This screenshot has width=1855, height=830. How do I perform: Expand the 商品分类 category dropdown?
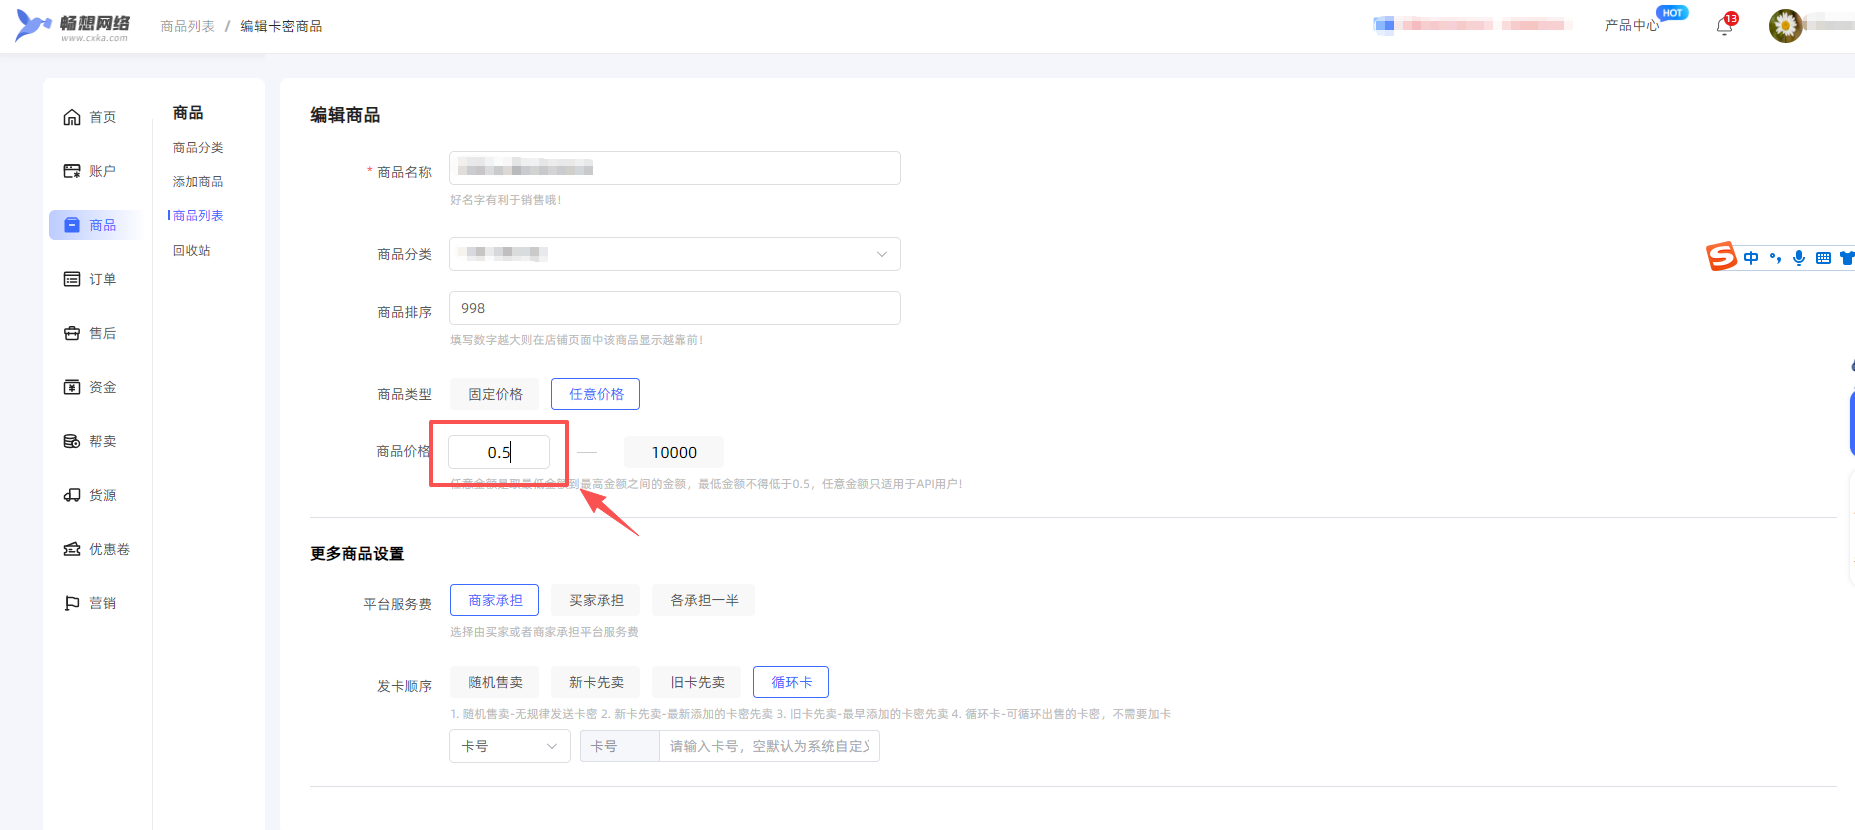pos(674,254)
